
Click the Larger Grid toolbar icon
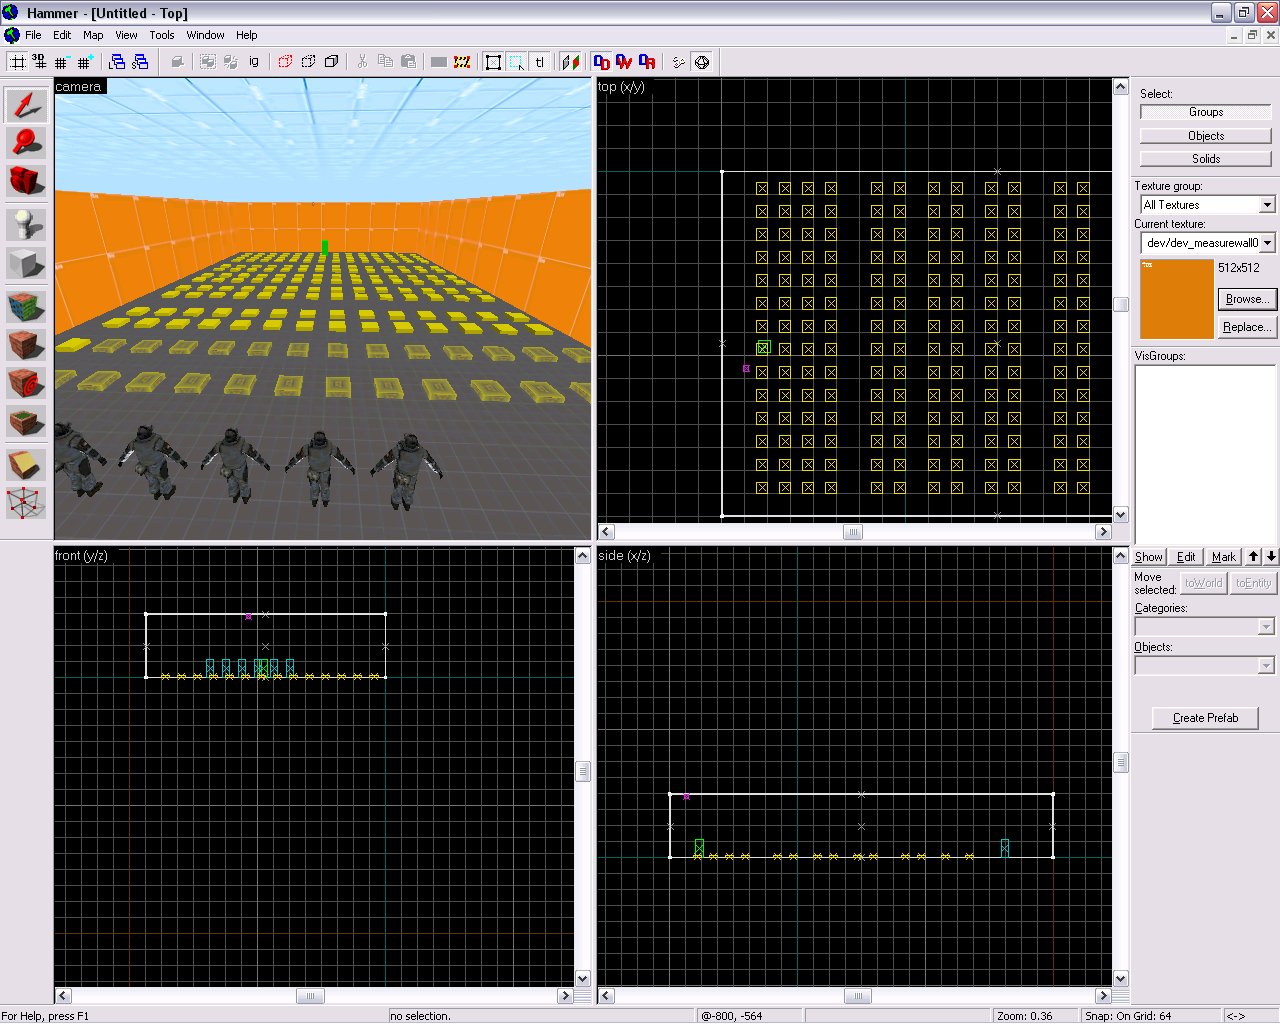click(85, 62)
